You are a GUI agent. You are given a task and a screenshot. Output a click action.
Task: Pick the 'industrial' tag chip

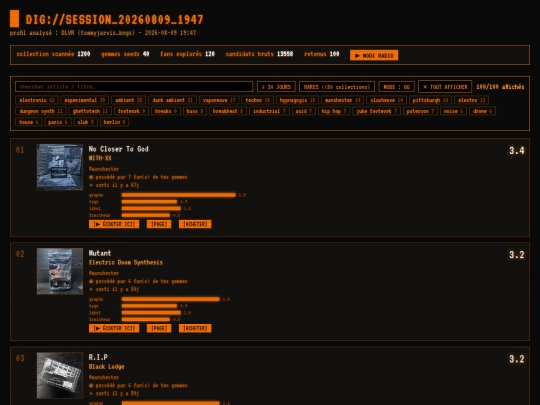pos(269,111)
